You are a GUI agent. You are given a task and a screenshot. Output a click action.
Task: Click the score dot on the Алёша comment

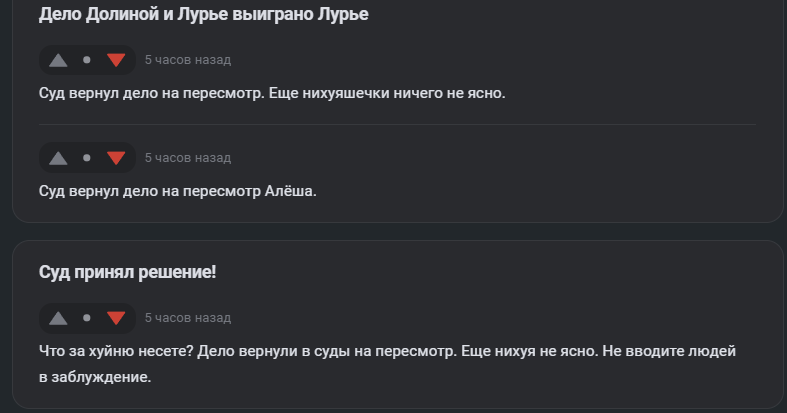pos(87,158)
